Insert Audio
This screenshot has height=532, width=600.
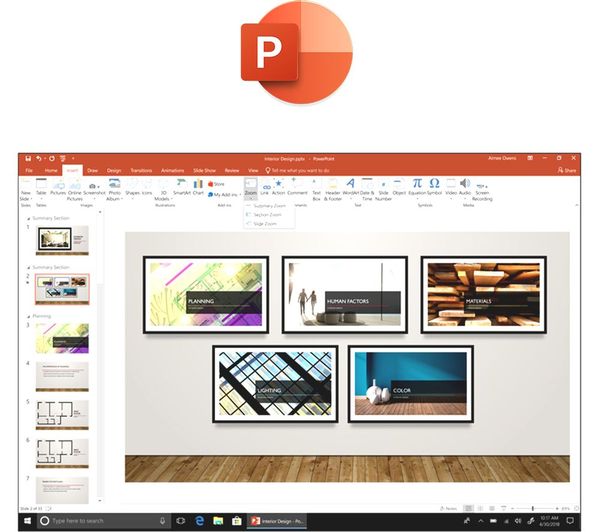(465, 188)
